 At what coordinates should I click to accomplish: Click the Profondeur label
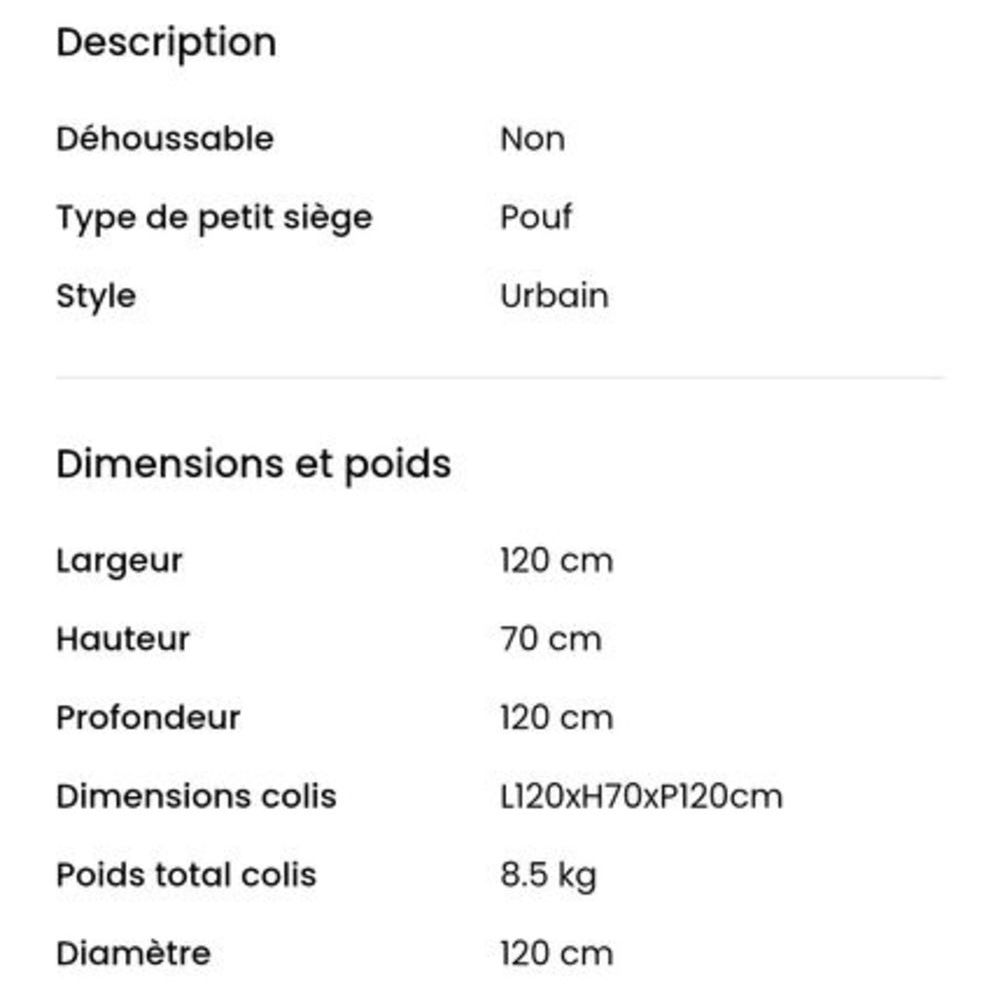coord(148,718)
